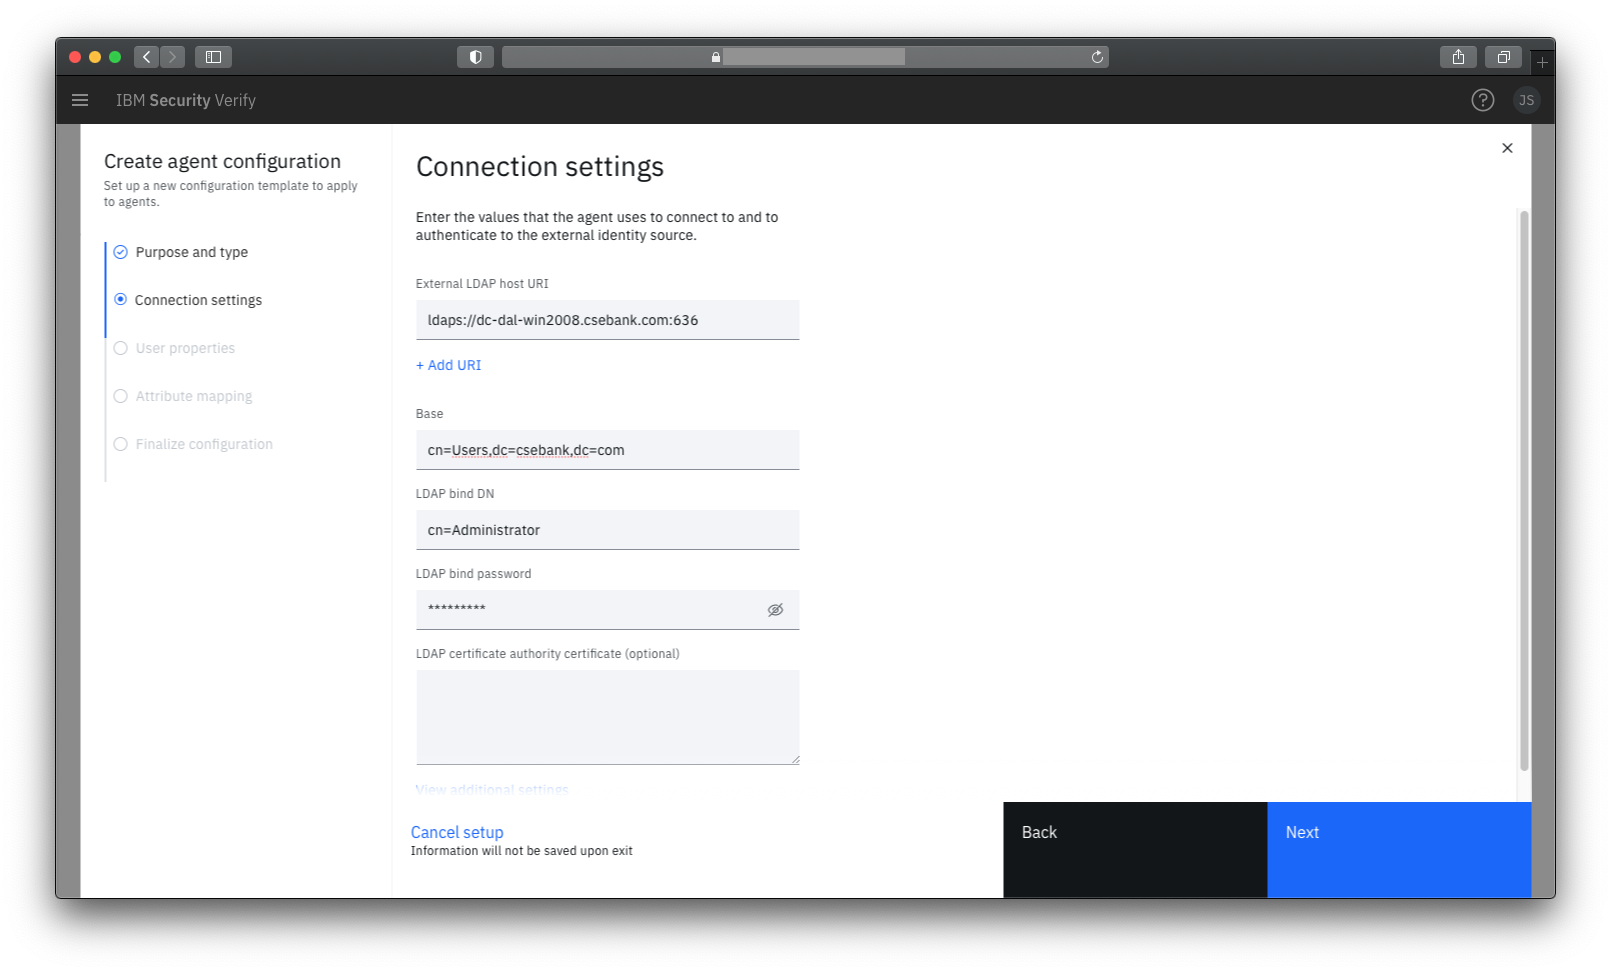
Task: Click the certificate textarea resize handle
Action: 795,760
